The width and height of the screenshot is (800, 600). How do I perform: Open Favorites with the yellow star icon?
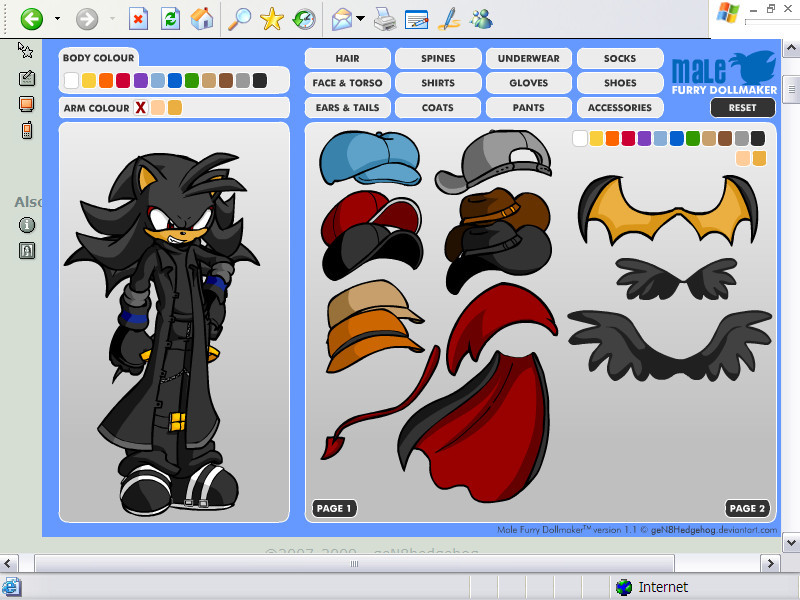[x=271, y=19]
